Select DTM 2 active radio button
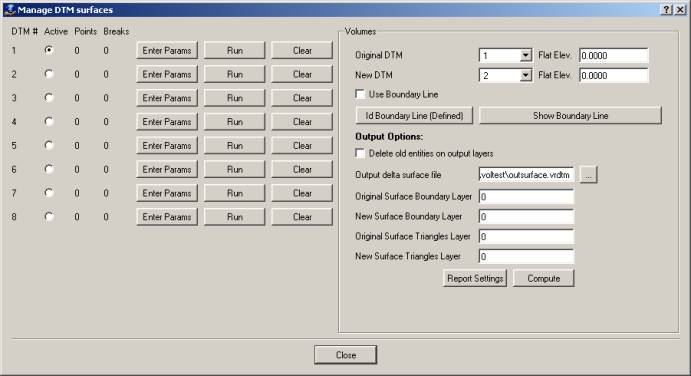 [x=49, y=74]
